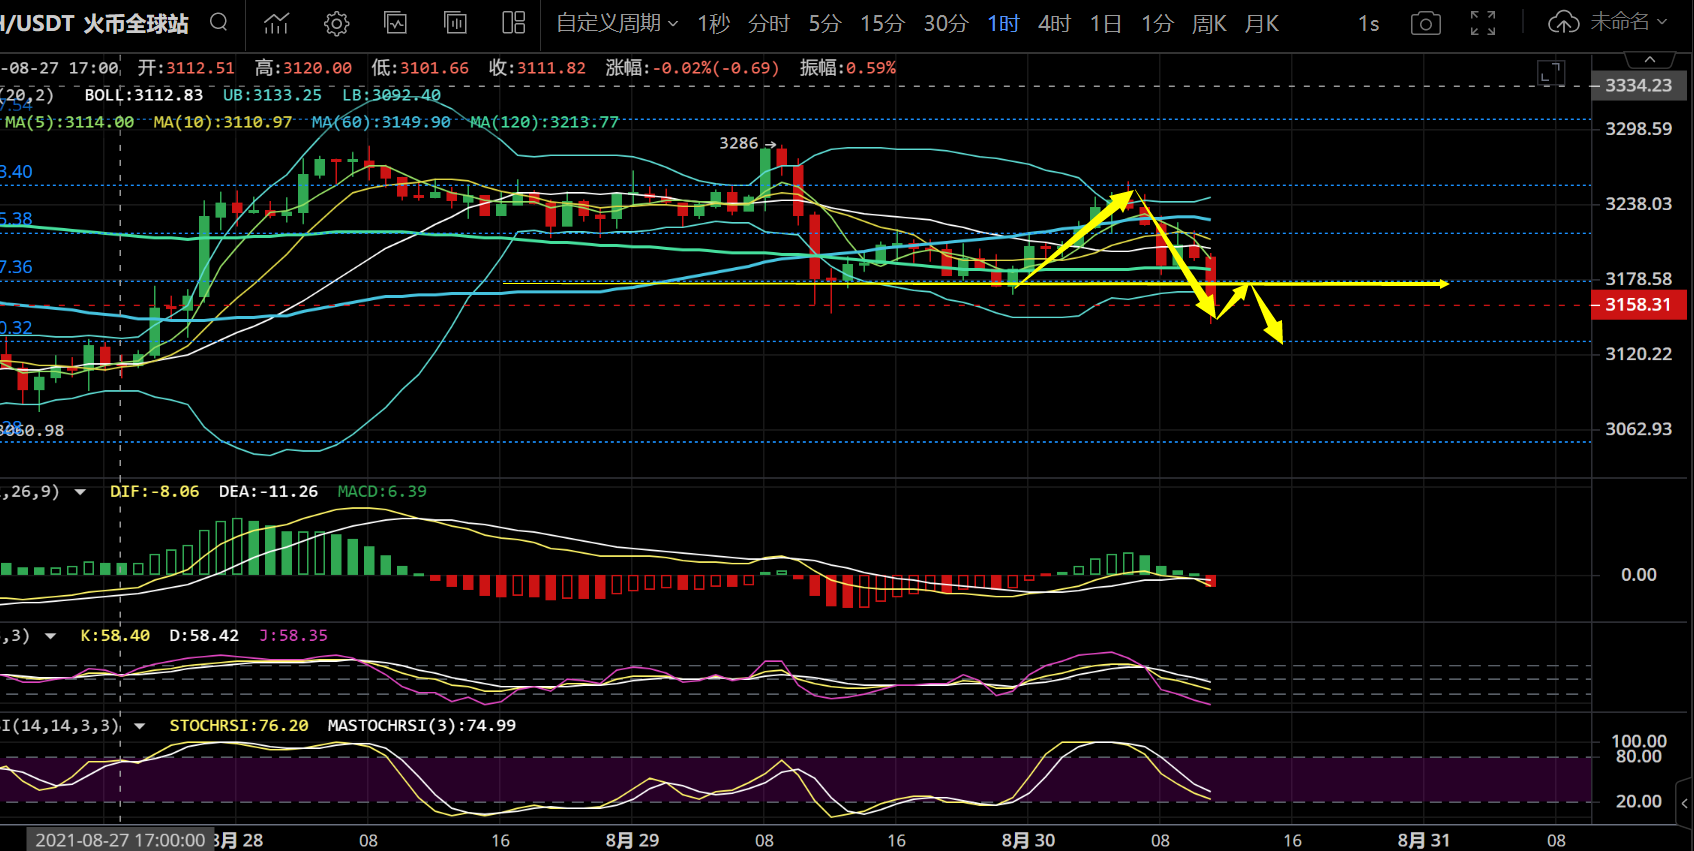Click the 3238.03 price axis label
Image resolution: width=1694 pixels, height=851 pixels.
1638,204
